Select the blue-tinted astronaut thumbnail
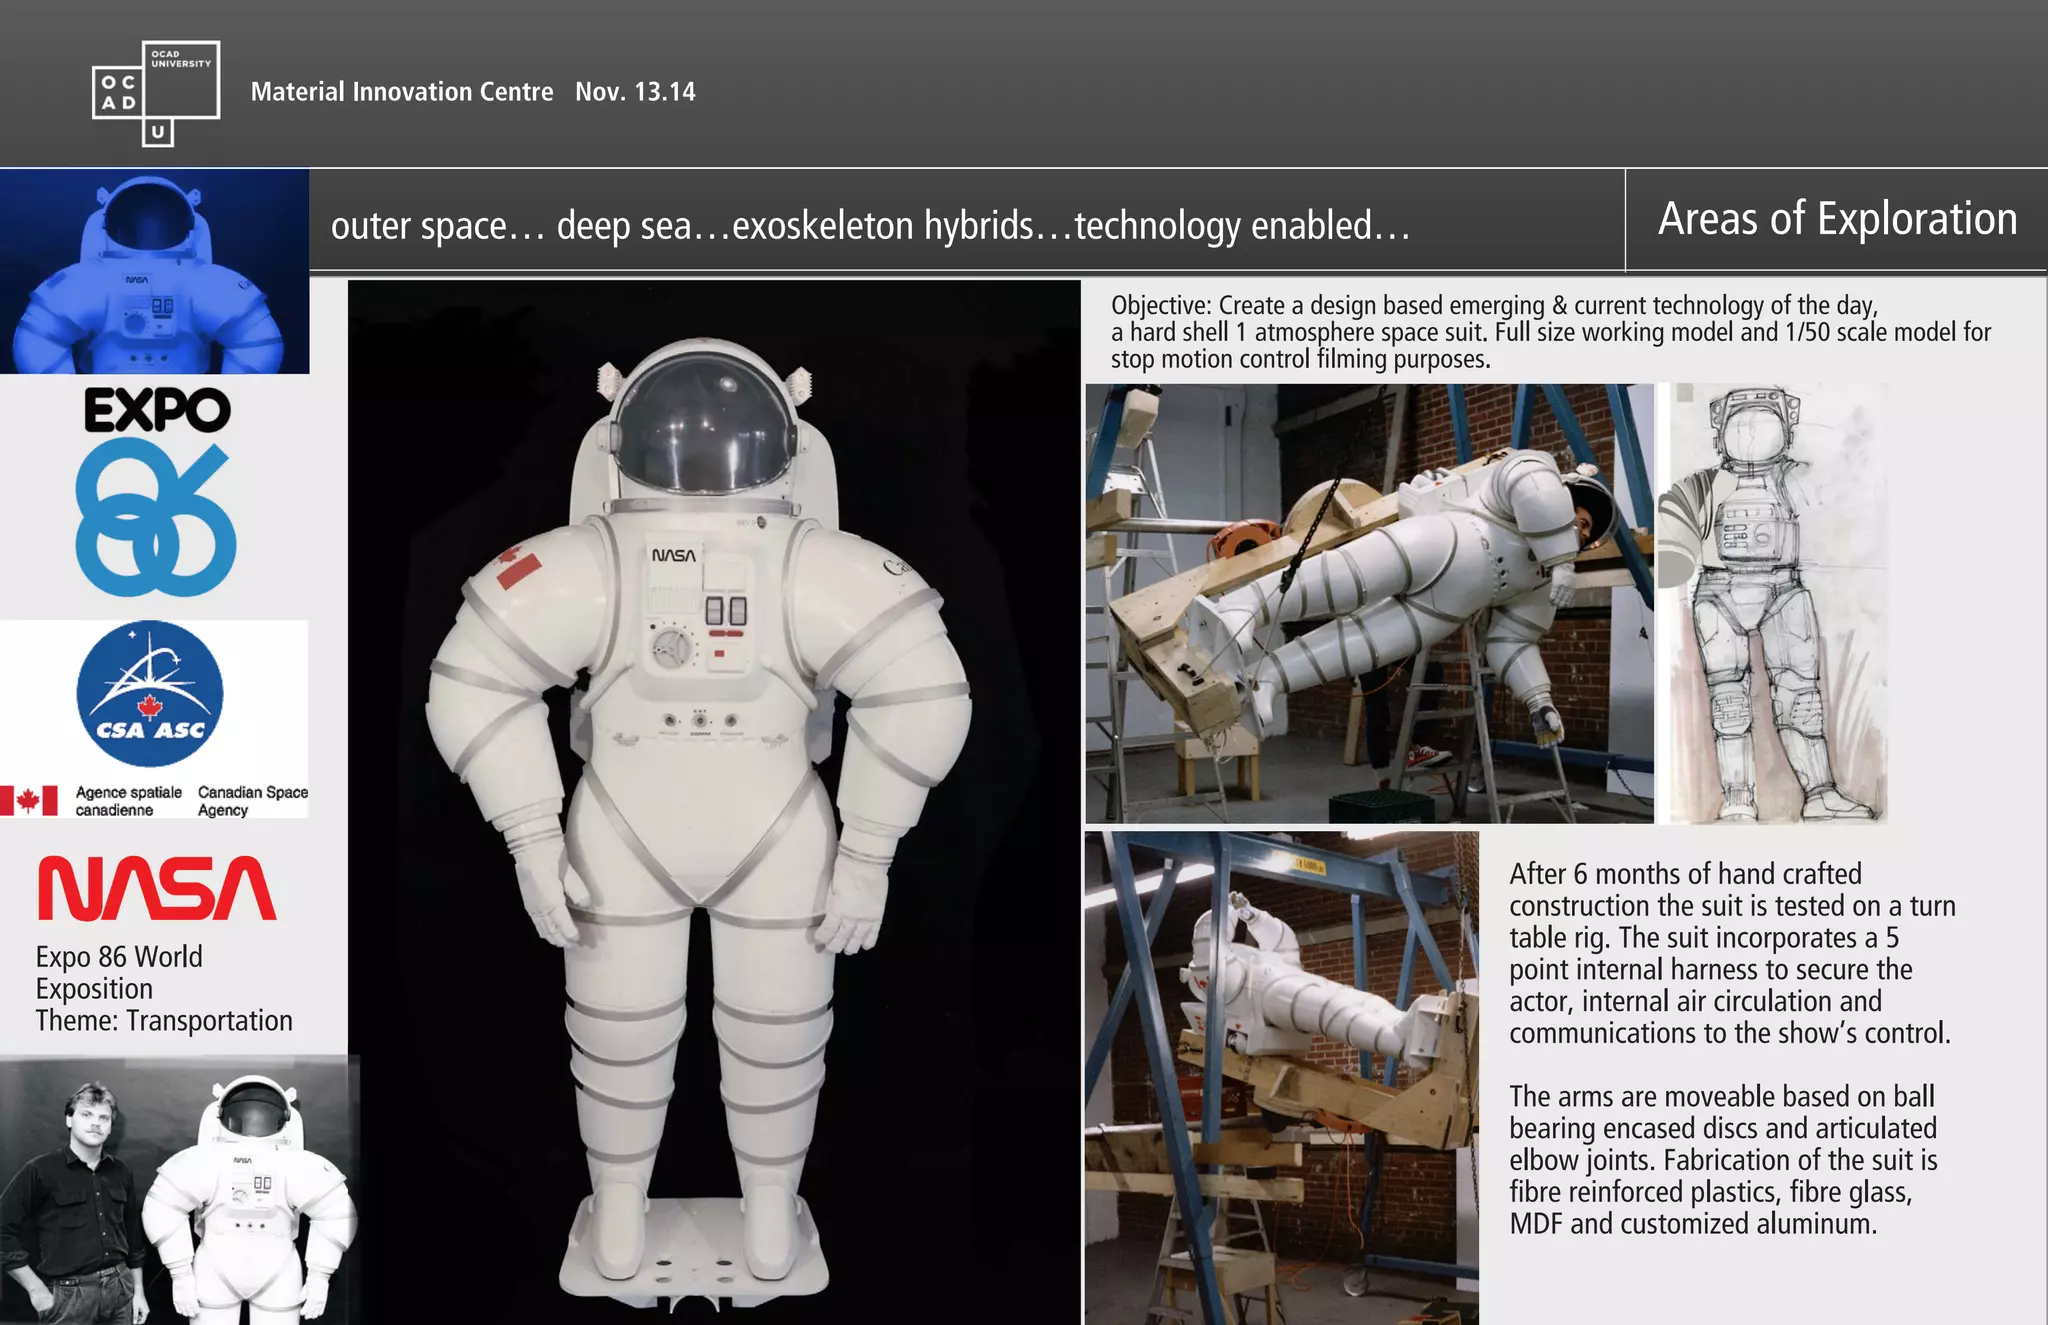This screenshot has height=1325, width=2048. tap(154, 271)
